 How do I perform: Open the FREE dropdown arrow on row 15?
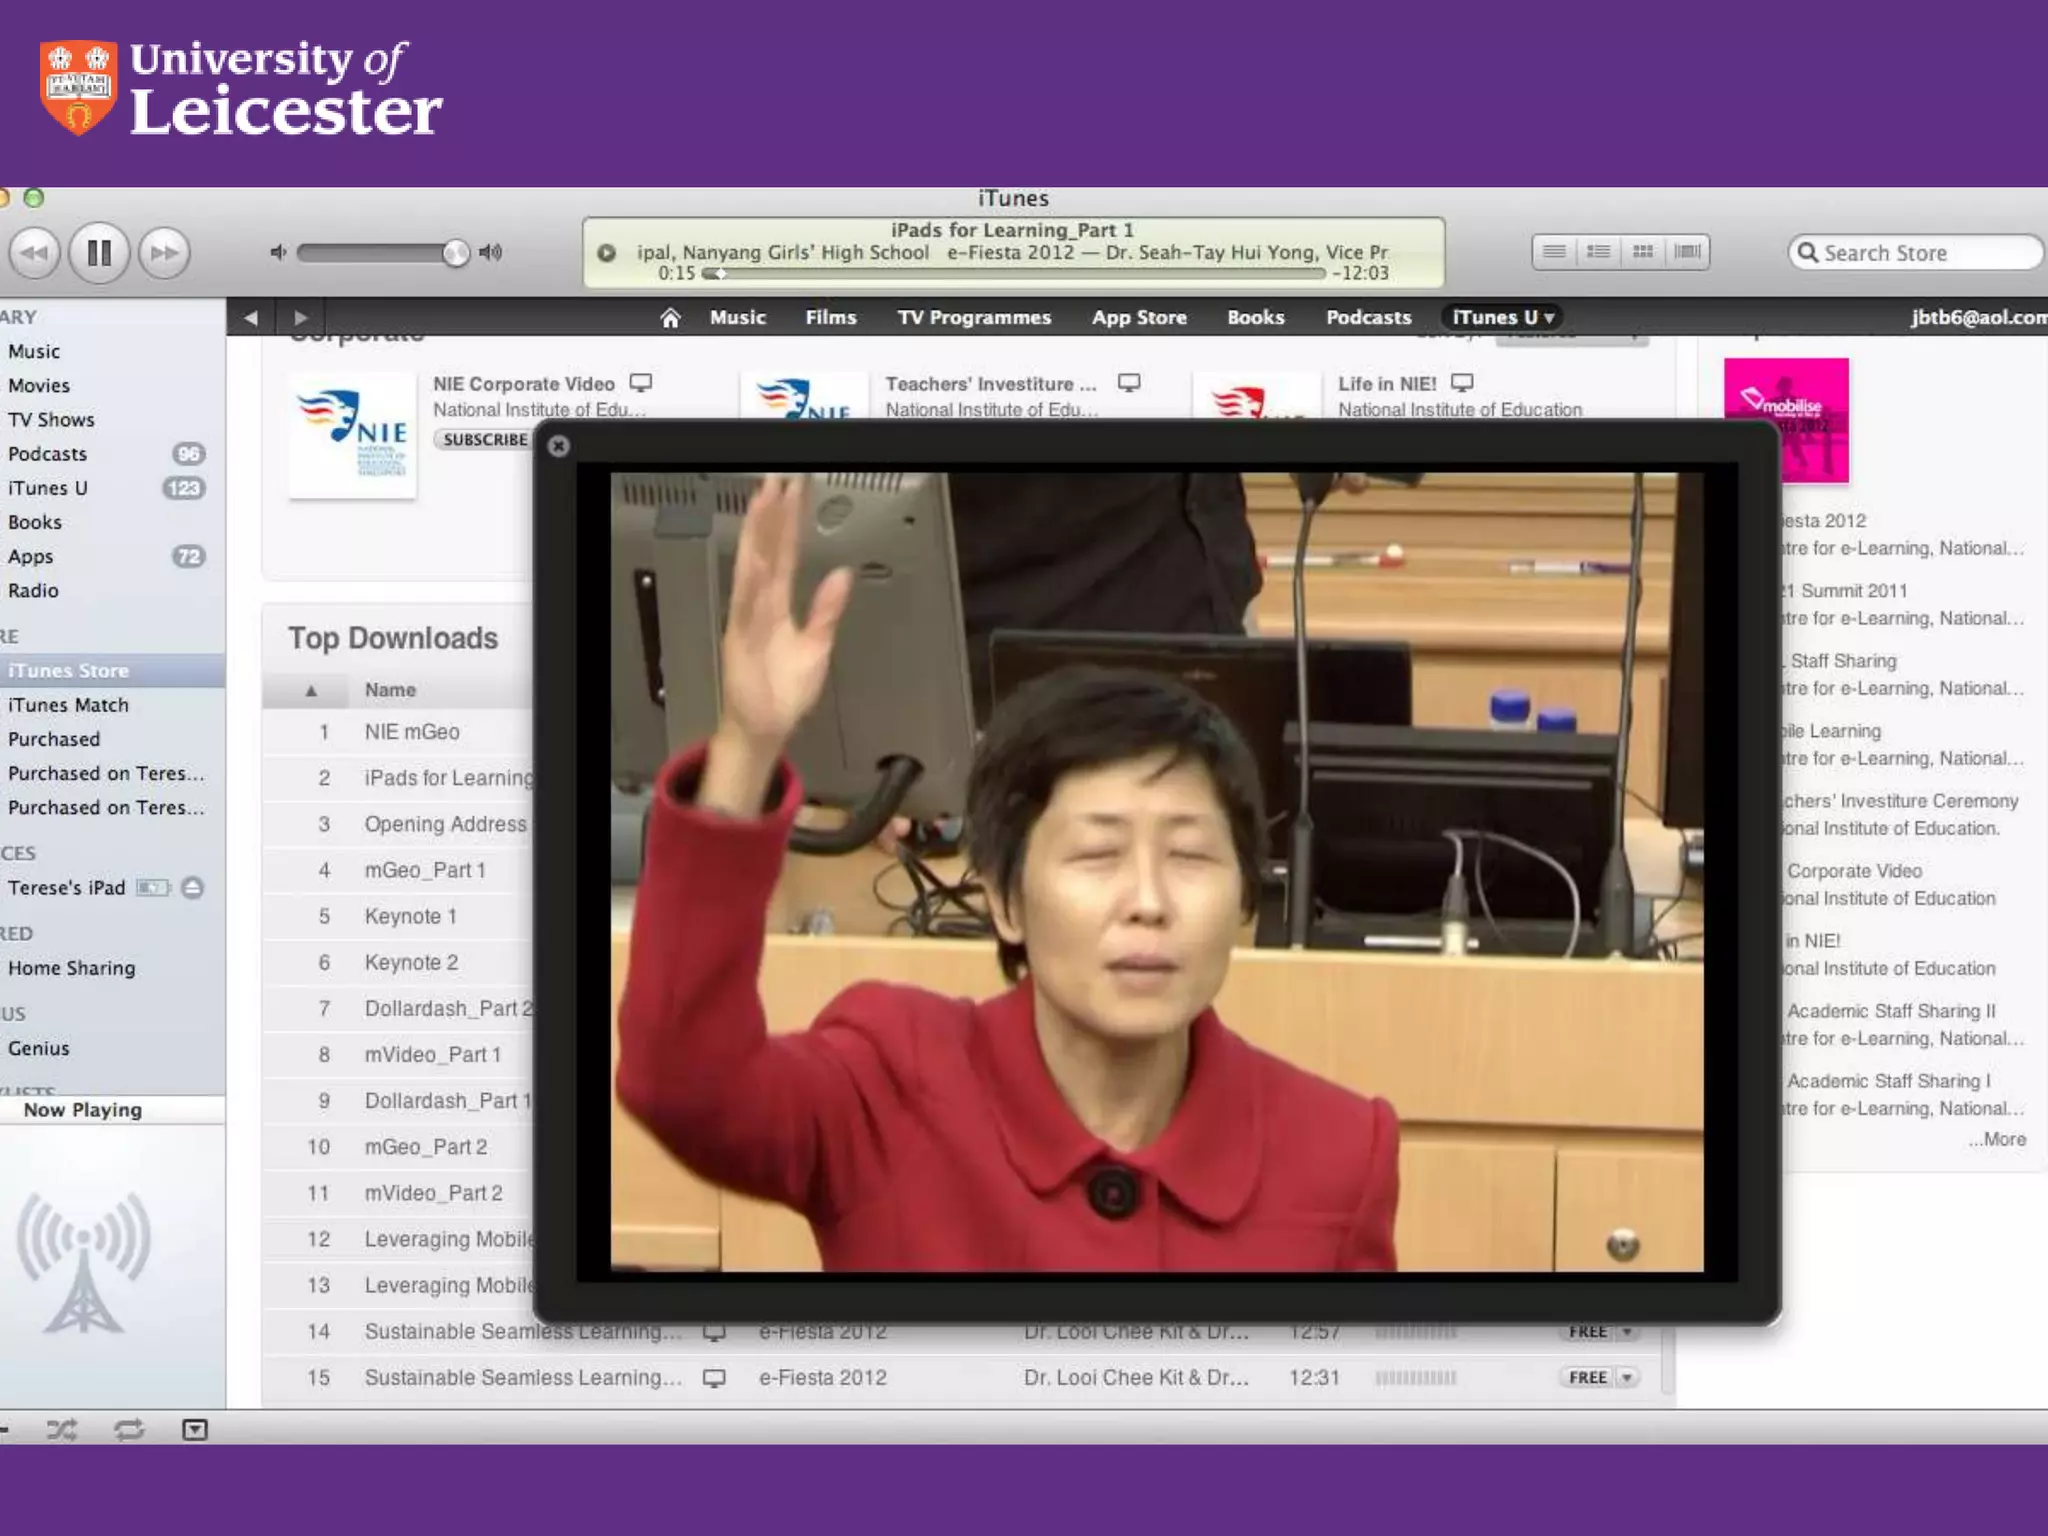pyautogui.click(x=1627, y=1378)
